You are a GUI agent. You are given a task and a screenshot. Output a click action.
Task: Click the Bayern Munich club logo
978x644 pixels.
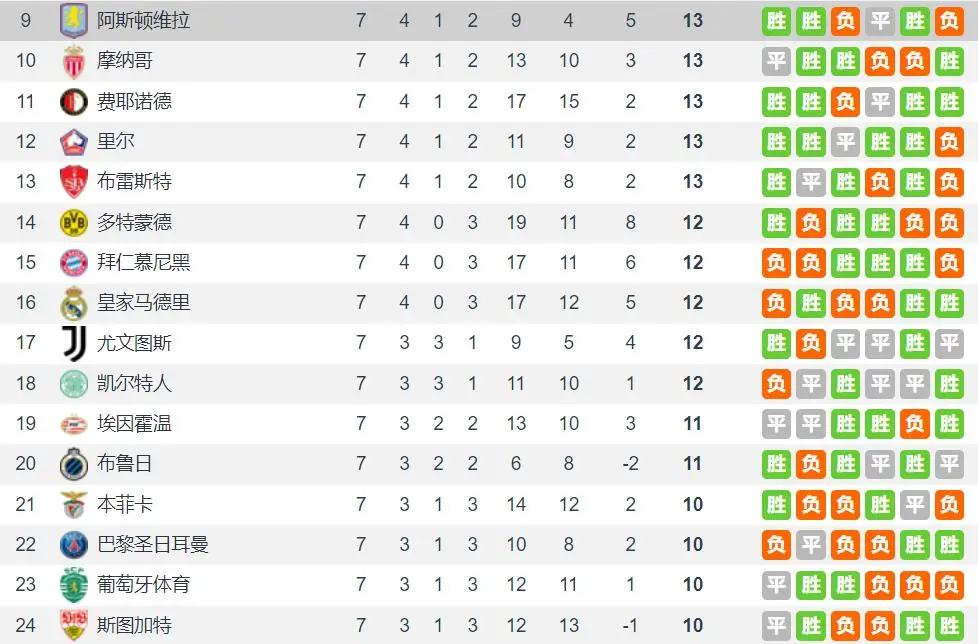pyautogui.click(x=74, y=262)
